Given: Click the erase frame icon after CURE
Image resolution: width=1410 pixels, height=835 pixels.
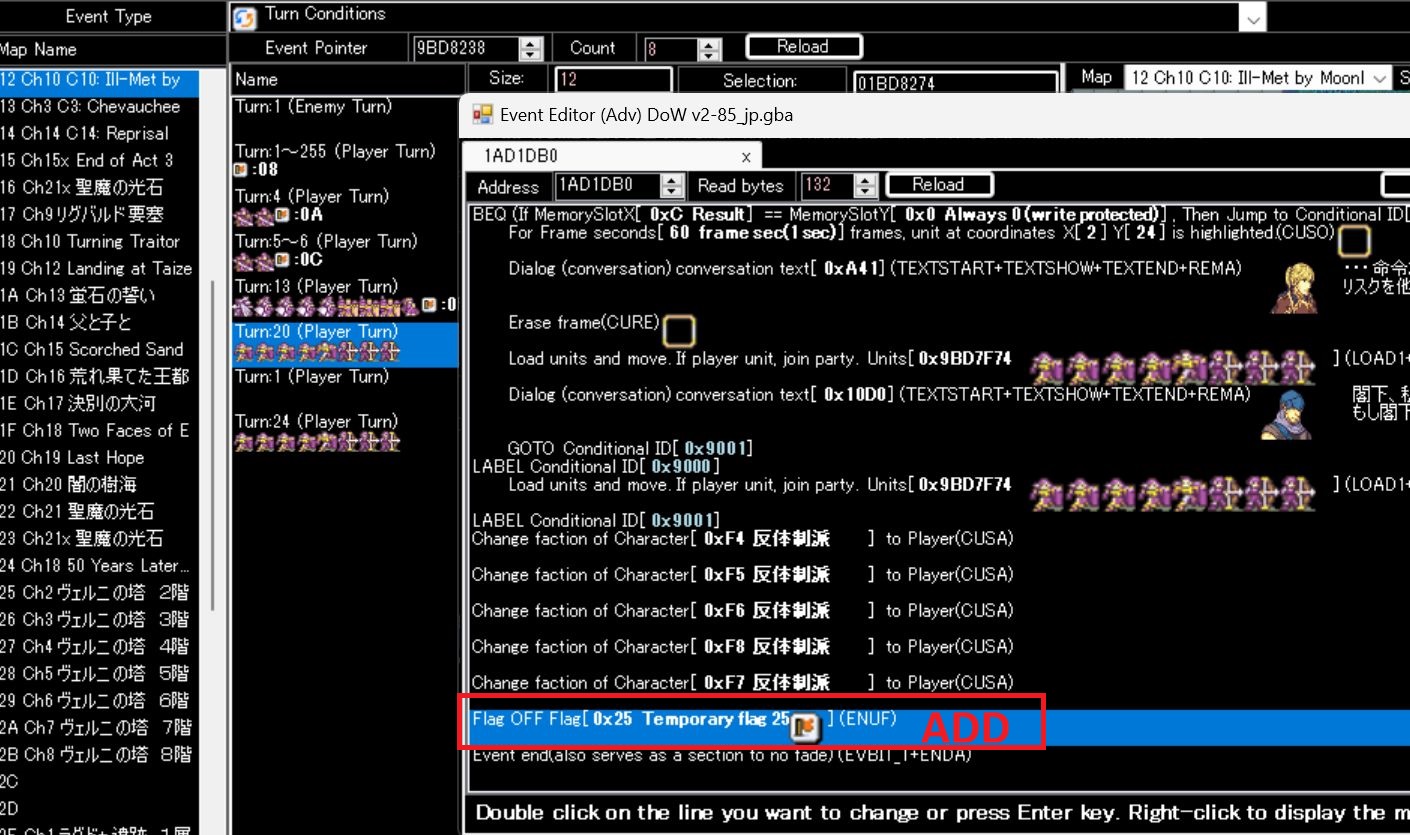Looking at the screenshot, I should [678, 330].
